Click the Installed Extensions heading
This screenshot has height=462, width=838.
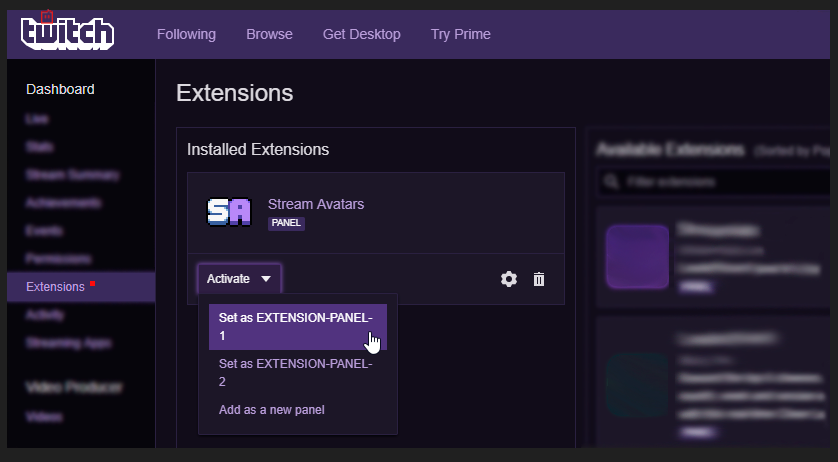pyautogui.click(x=258, y=149)
